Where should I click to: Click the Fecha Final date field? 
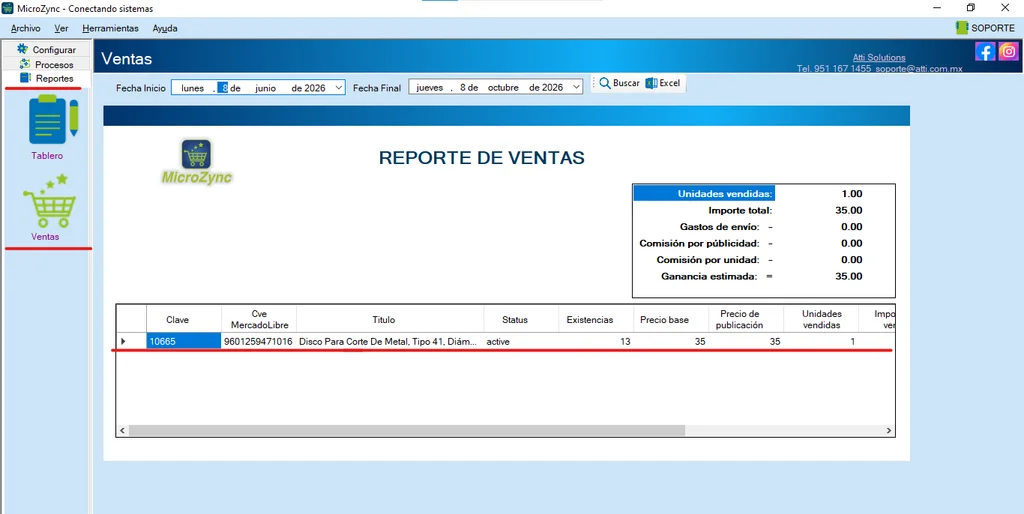point(496,88)
